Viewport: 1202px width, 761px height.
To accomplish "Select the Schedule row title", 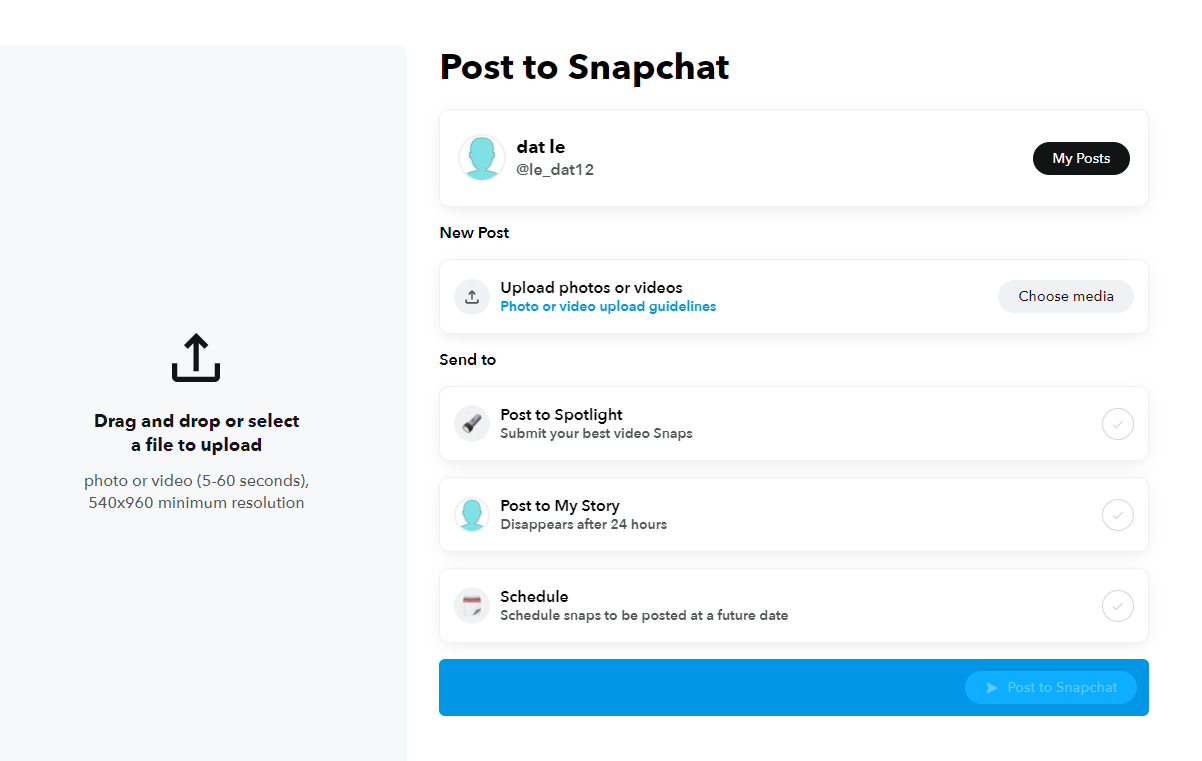I will click(534, 597).
